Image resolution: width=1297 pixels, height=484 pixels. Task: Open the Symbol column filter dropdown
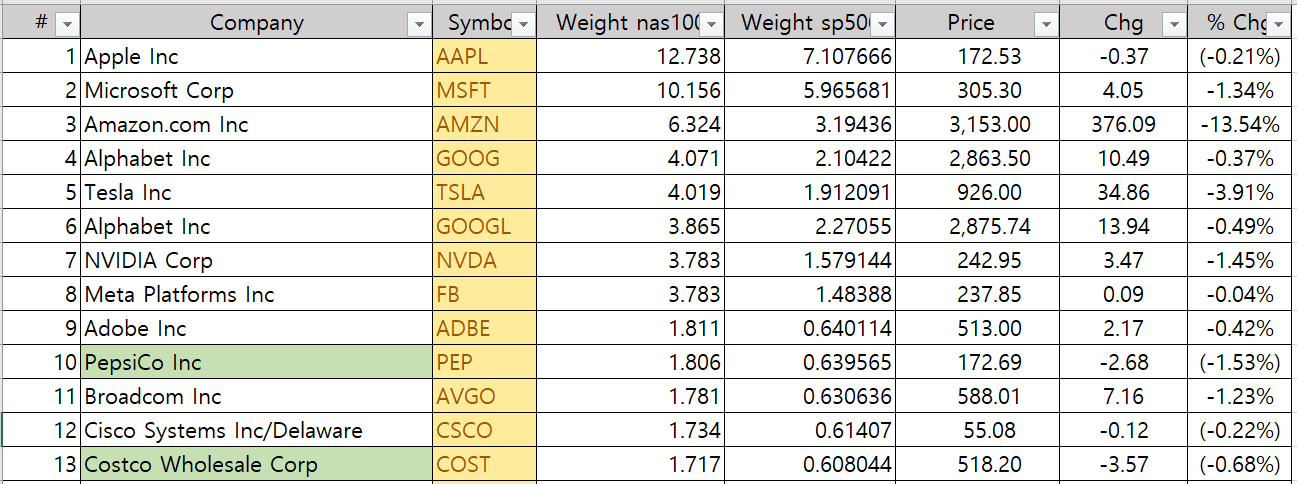[523, 24]
